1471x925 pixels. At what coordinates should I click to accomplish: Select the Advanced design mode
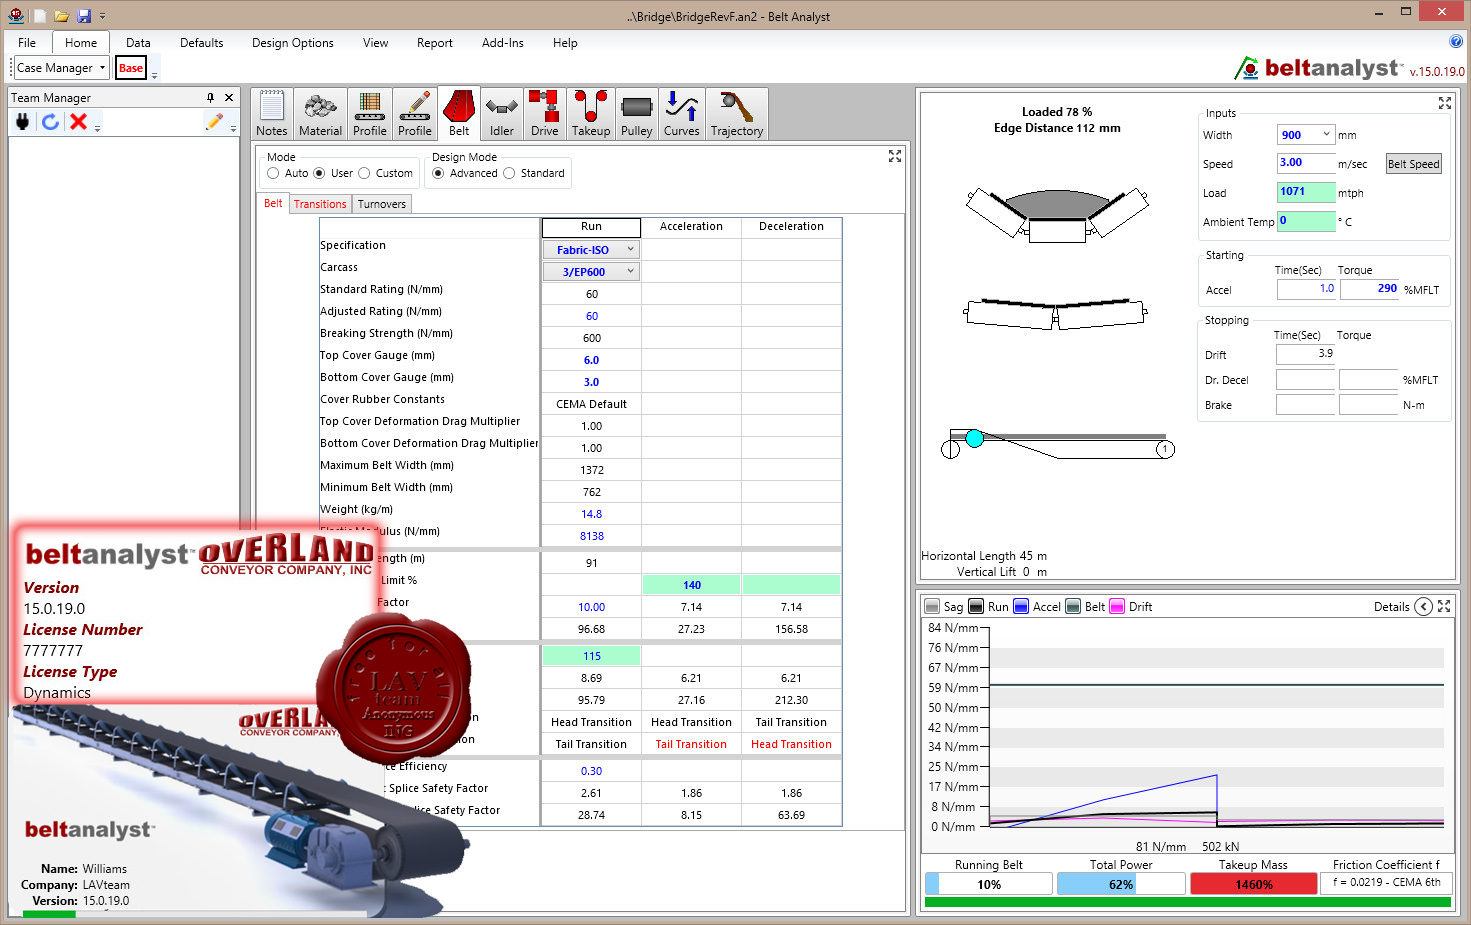pyautogui.click(x=438, y=173)
